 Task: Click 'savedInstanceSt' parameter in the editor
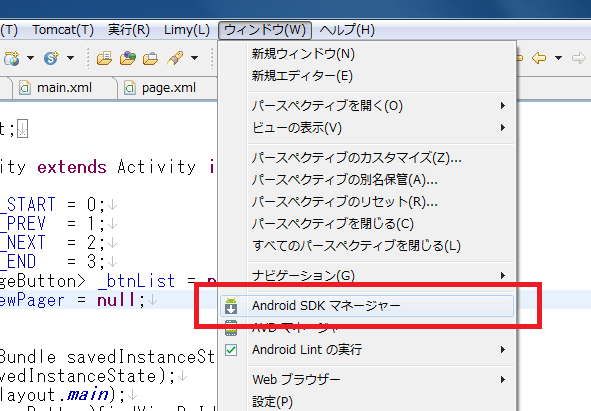(x=141, y=357)
